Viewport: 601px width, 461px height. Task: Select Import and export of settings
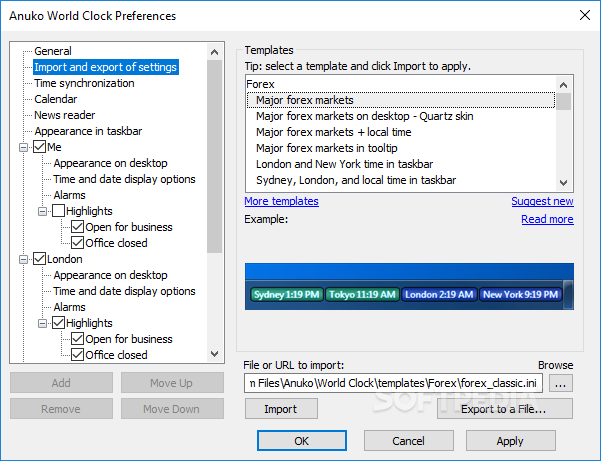coord(105,67)
